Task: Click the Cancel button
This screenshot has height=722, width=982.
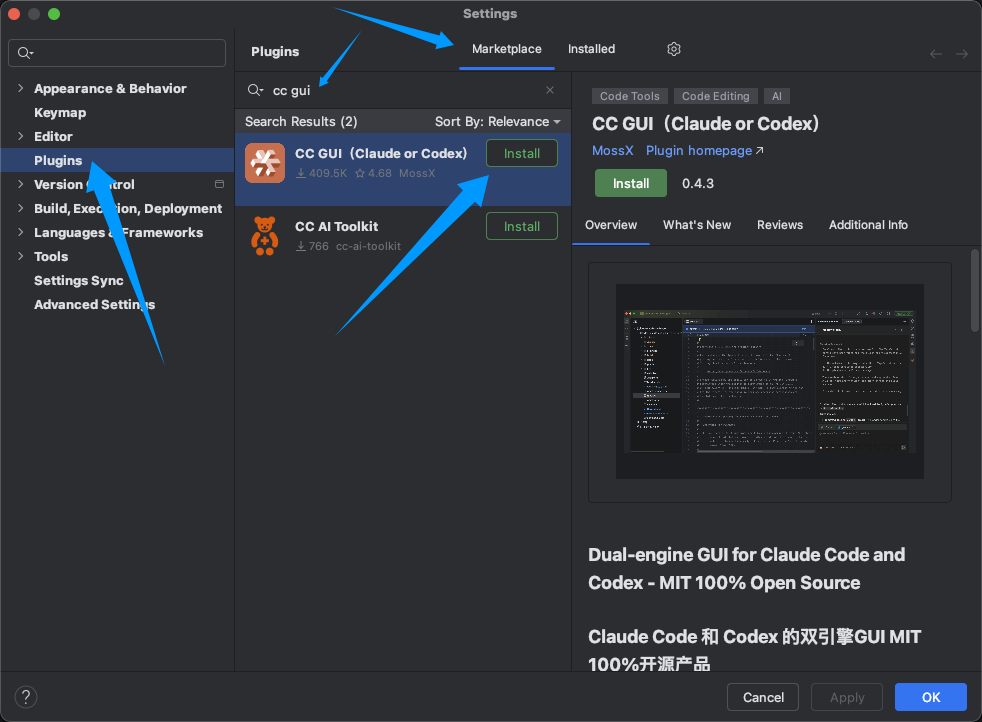Action: click(763, 697)
